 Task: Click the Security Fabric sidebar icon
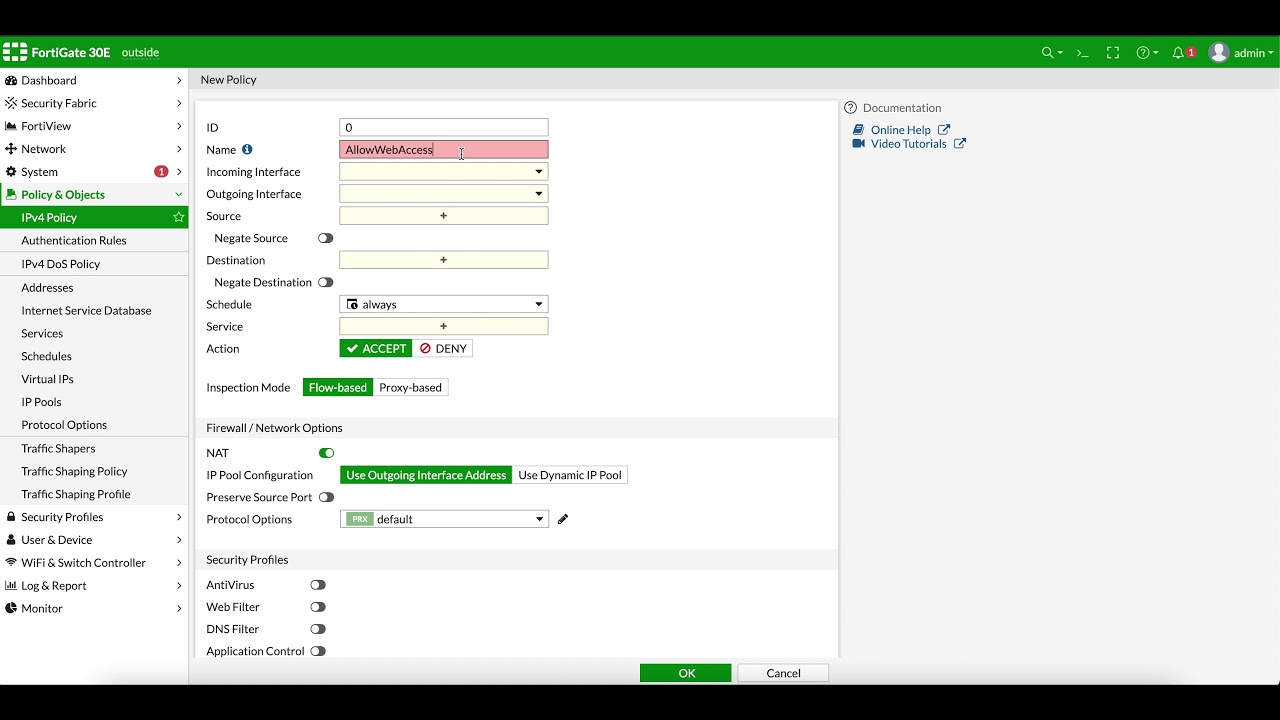11,103
